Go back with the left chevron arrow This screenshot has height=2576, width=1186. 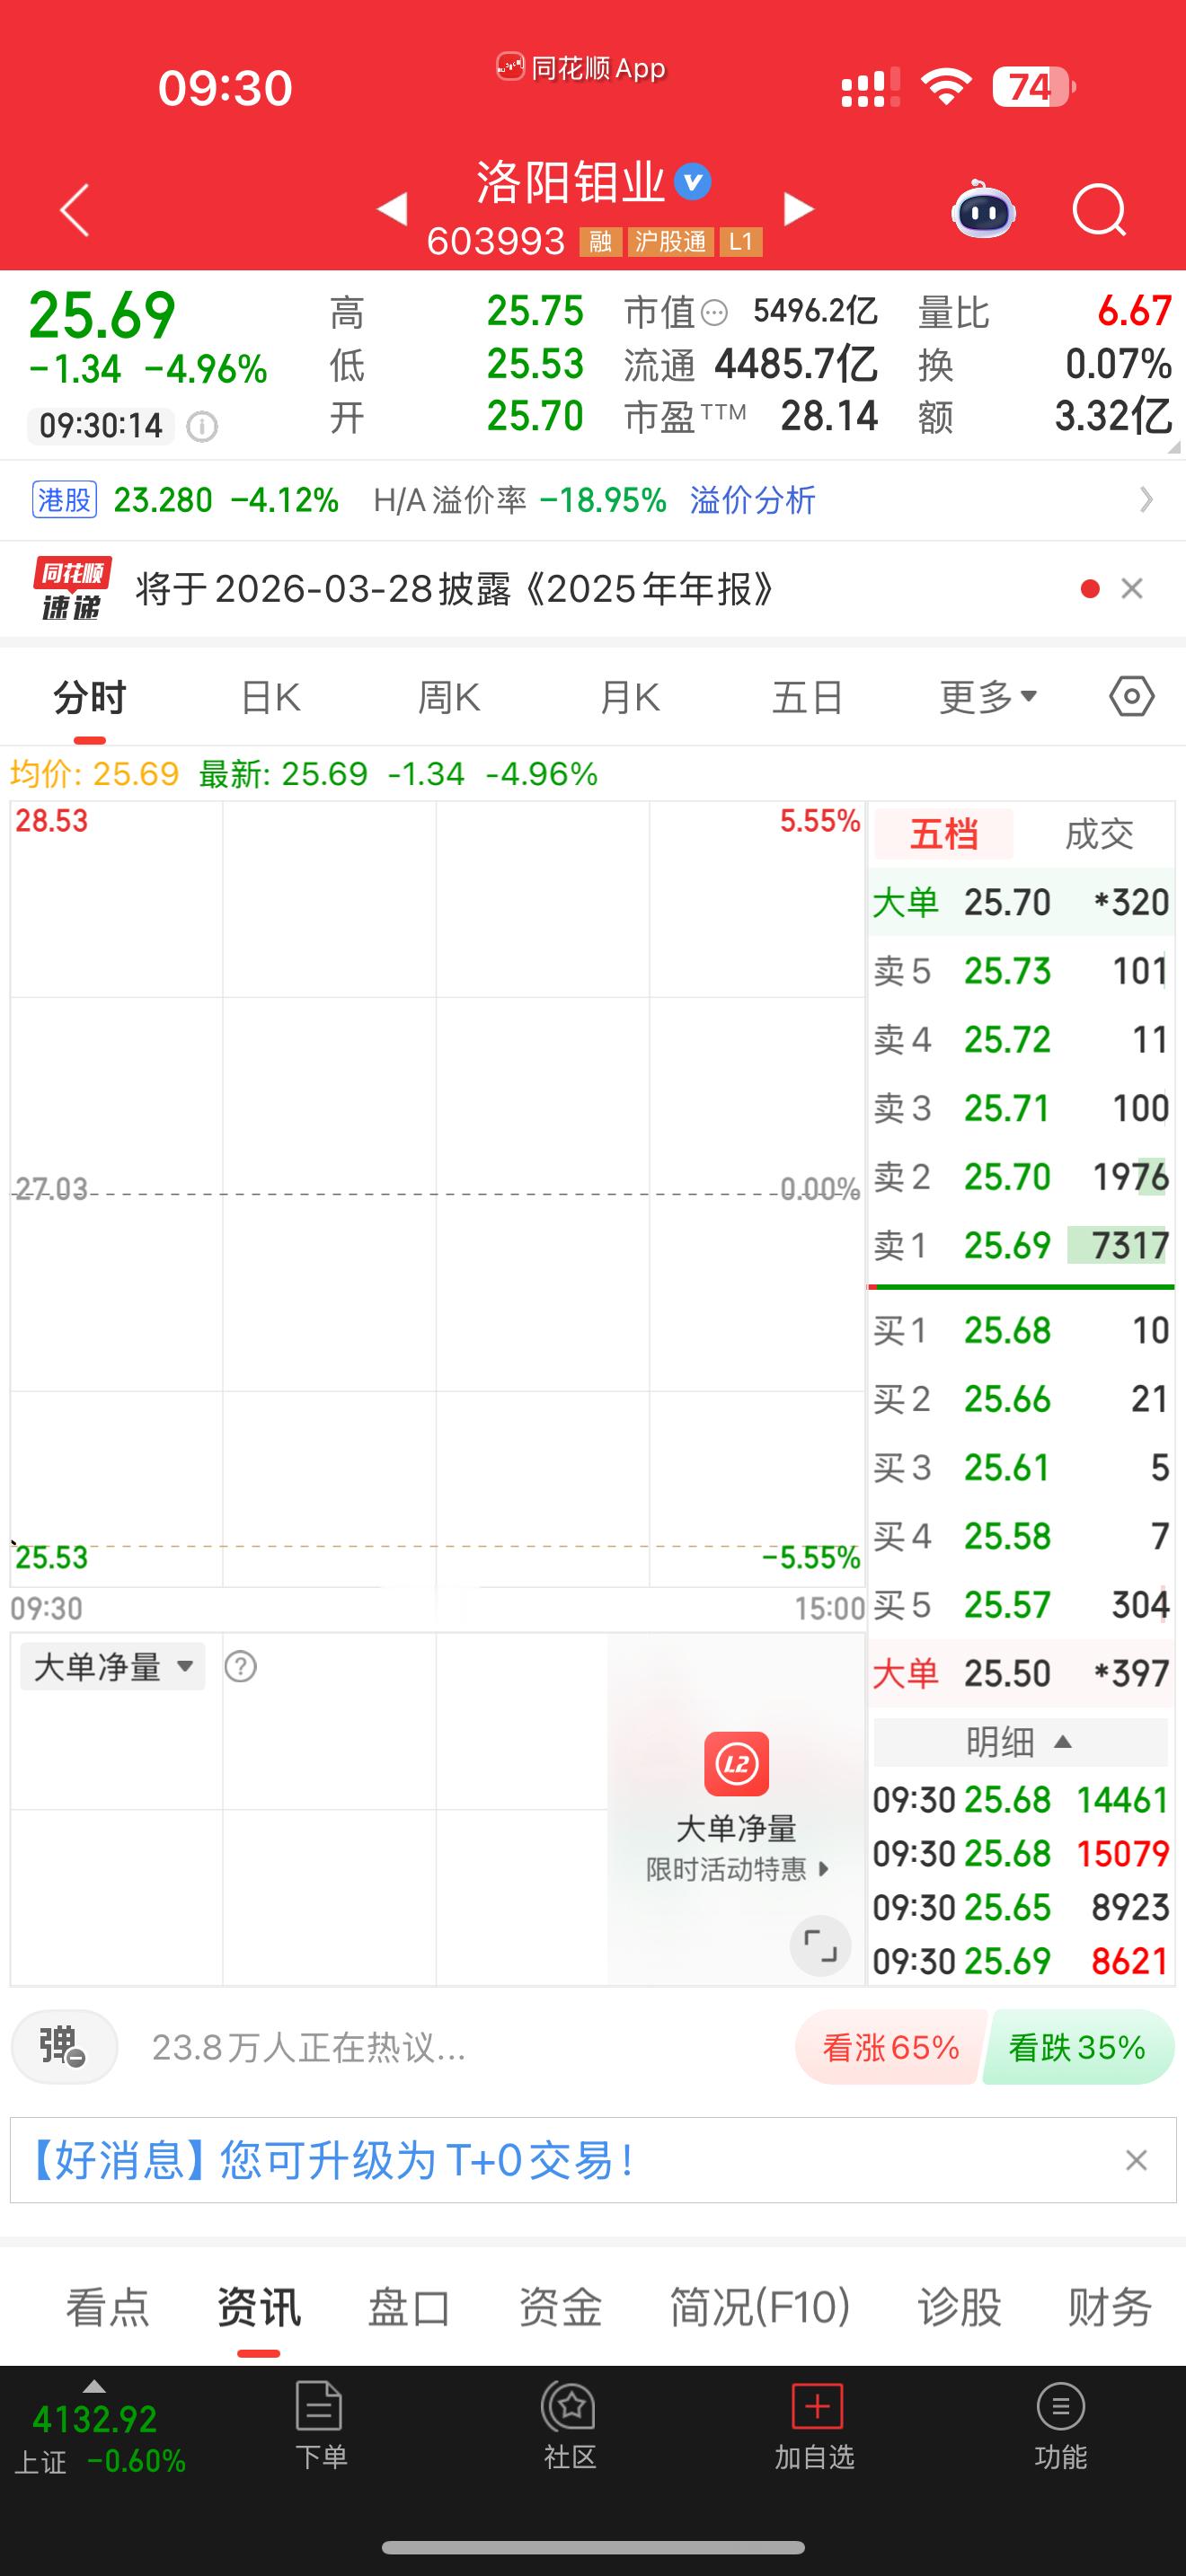(75, 210)
